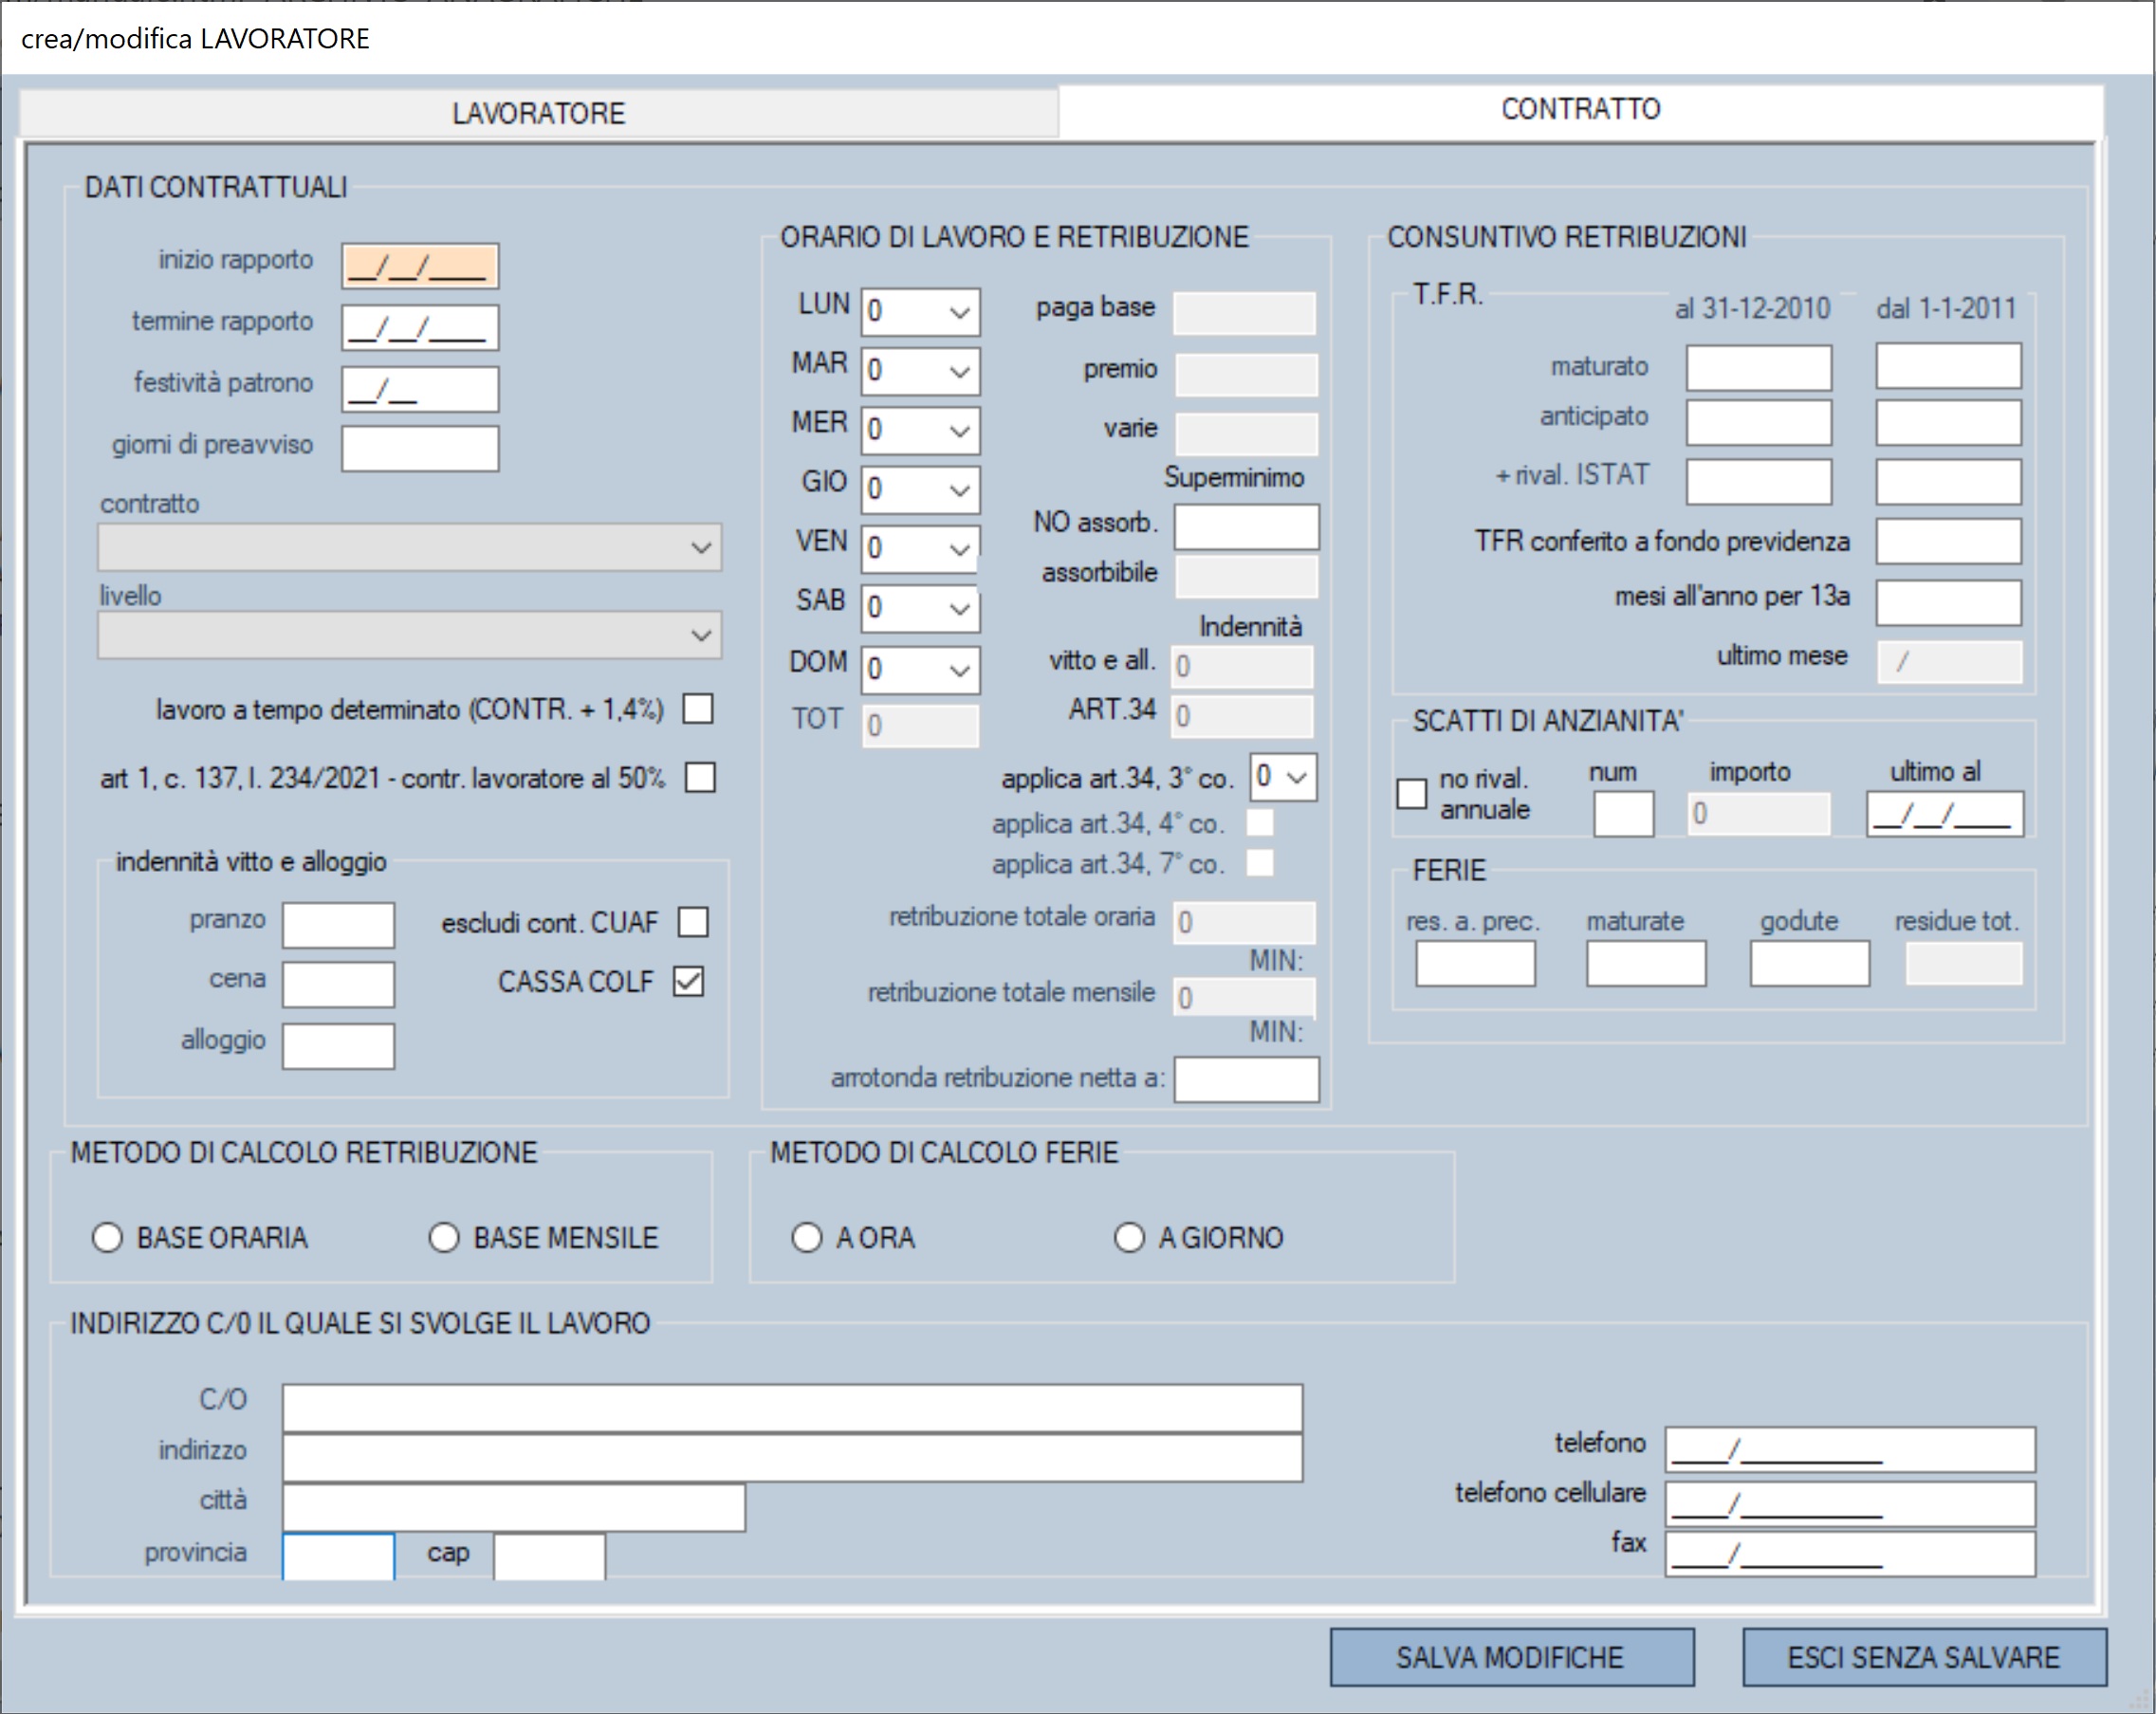Toggle no rival. annuale checkbox

click(1411, 794)
